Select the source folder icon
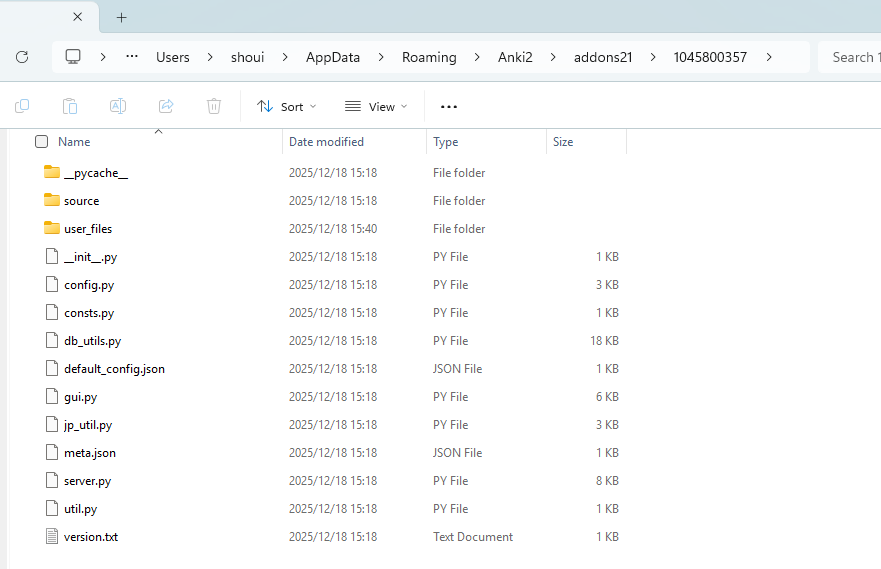 coord(52,200)
